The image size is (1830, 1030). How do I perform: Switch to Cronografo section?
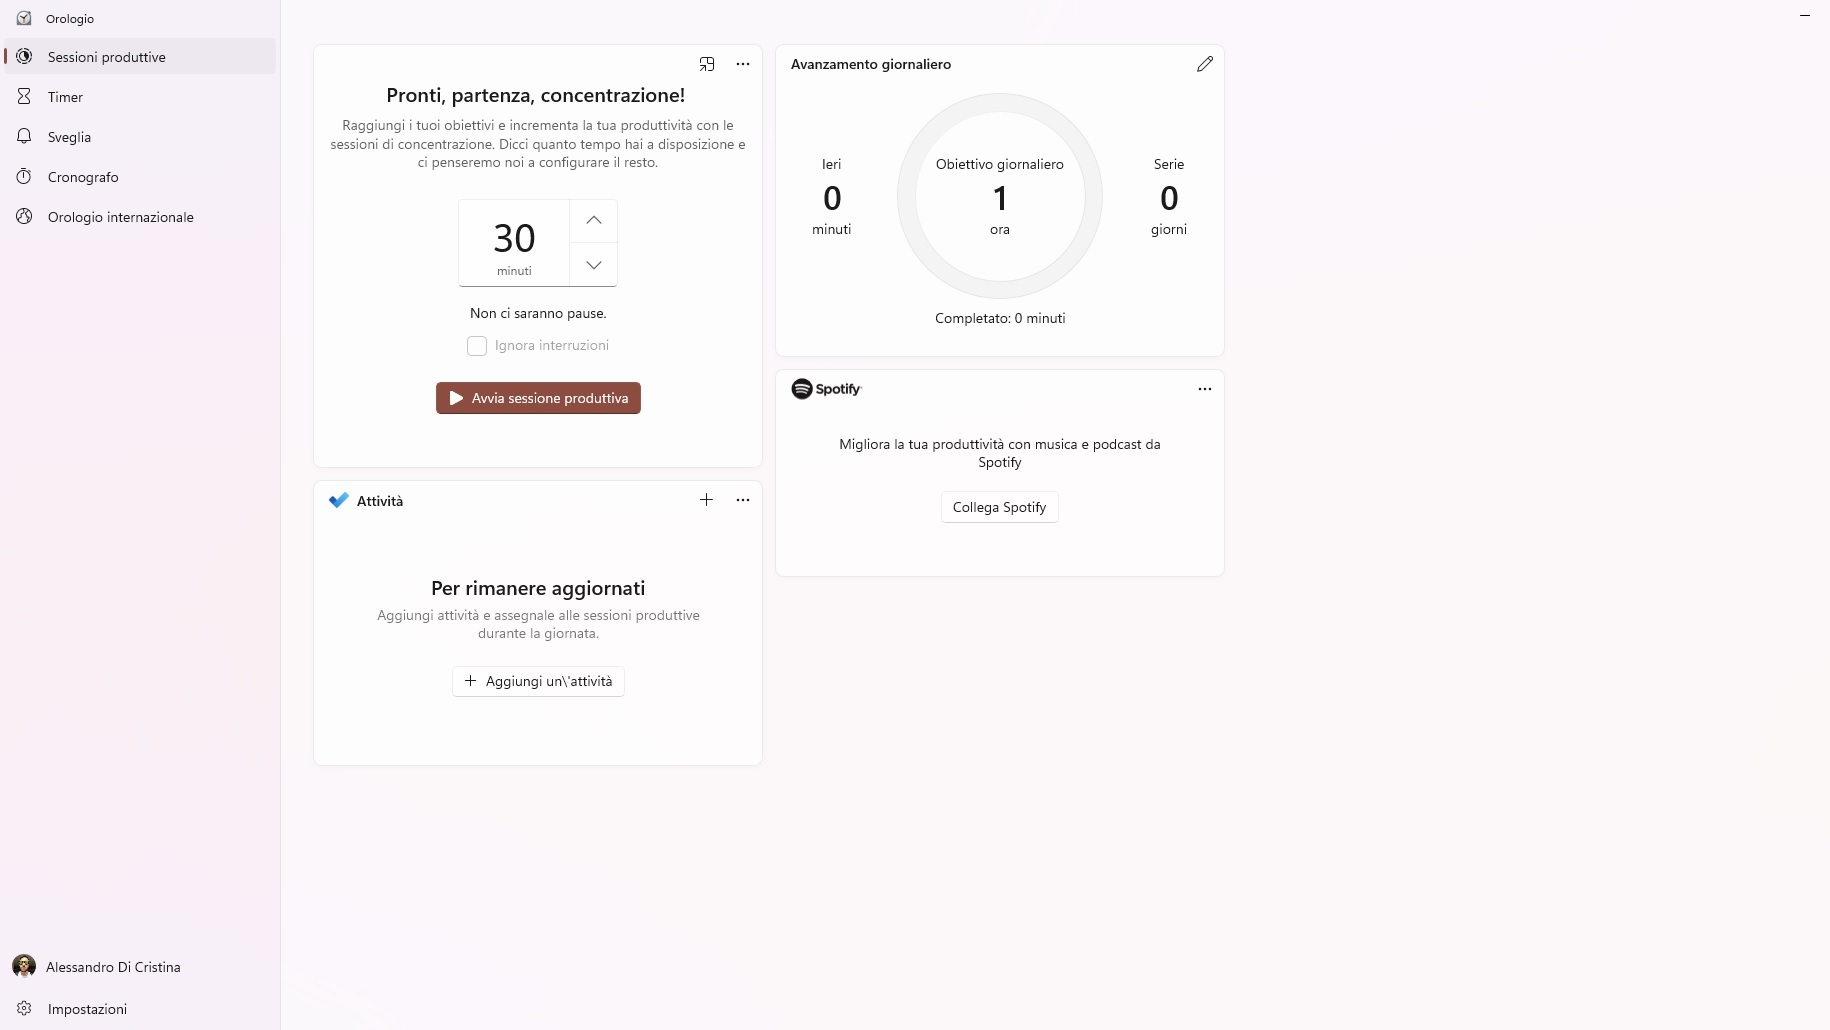(x=83, y=177)
